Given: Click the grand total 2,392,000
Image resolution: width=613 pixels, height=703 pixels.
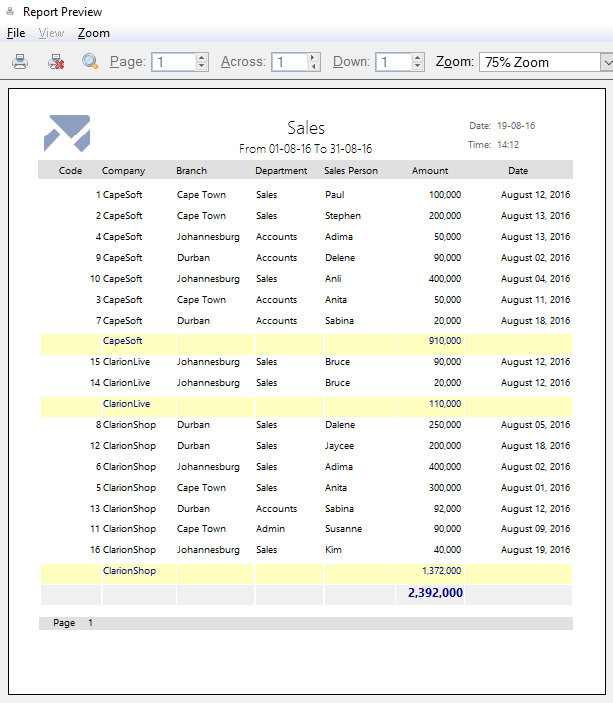Looking at the screenshot, I should [435, 593].
